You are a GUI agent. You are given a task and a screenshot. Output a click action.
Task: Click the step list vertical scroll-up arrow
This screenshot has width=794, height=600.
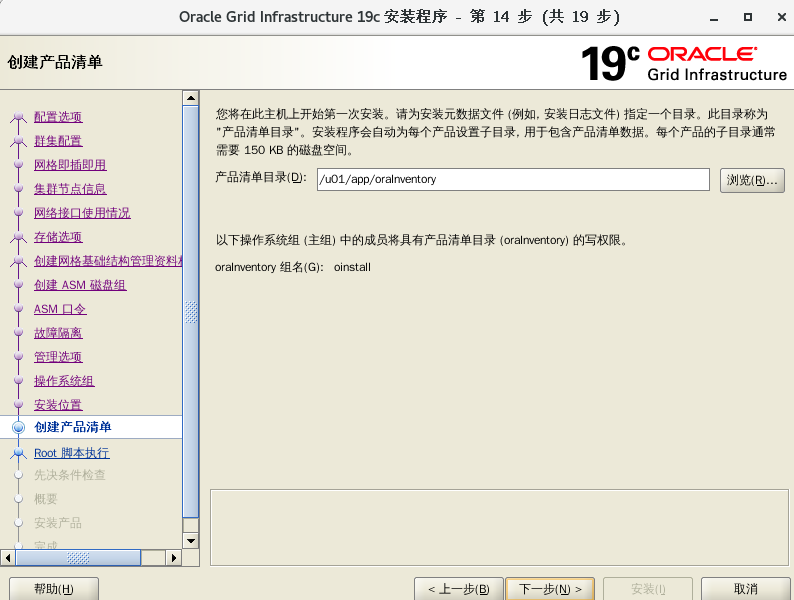[191, 98]
